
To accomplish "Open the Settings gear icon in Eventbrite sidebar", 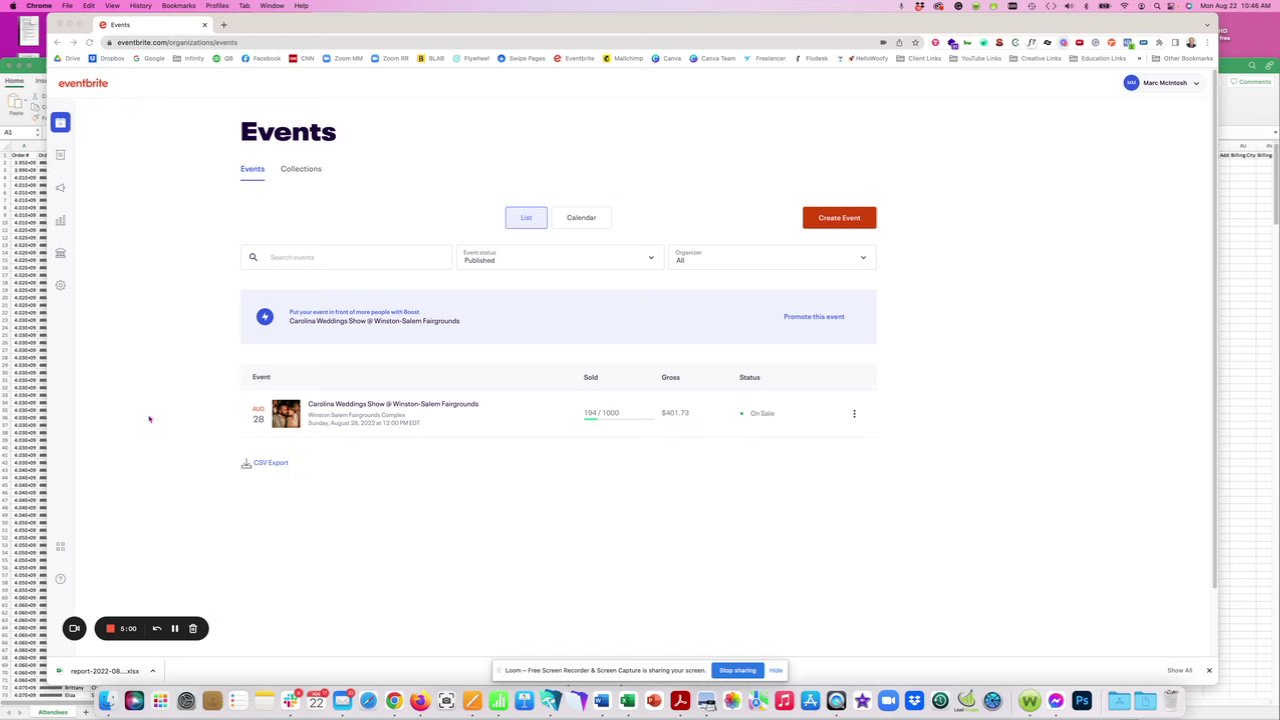I will [x=60, y=286].
